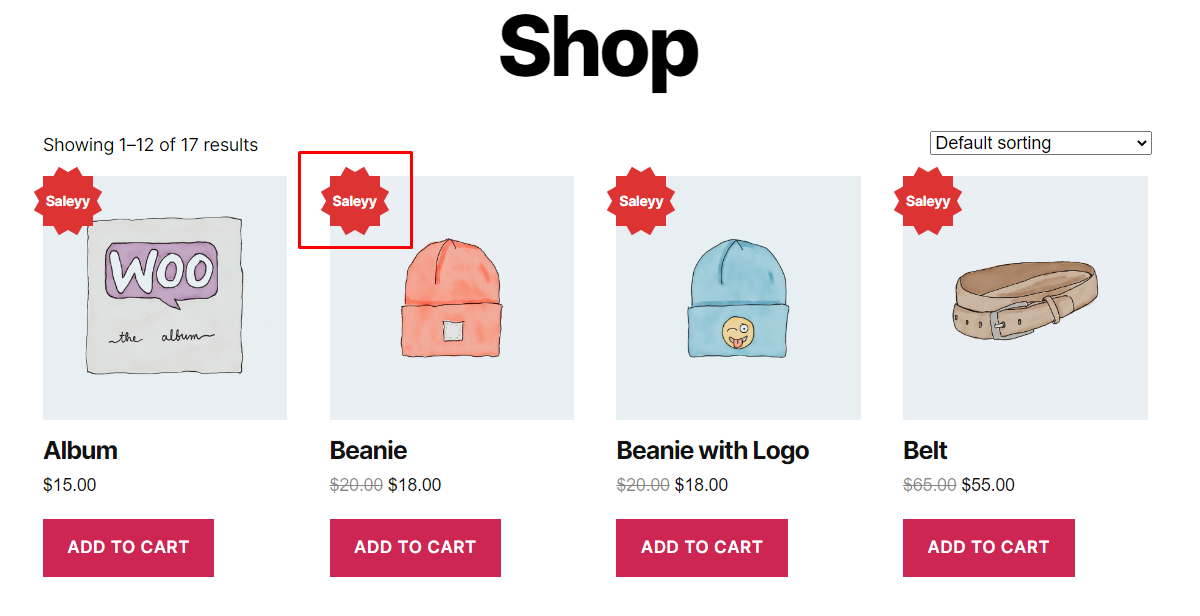Click the Saleyy badge on the Belt product
The width and height of the screenshot is (1200, 616).
[x=928, y=201]
